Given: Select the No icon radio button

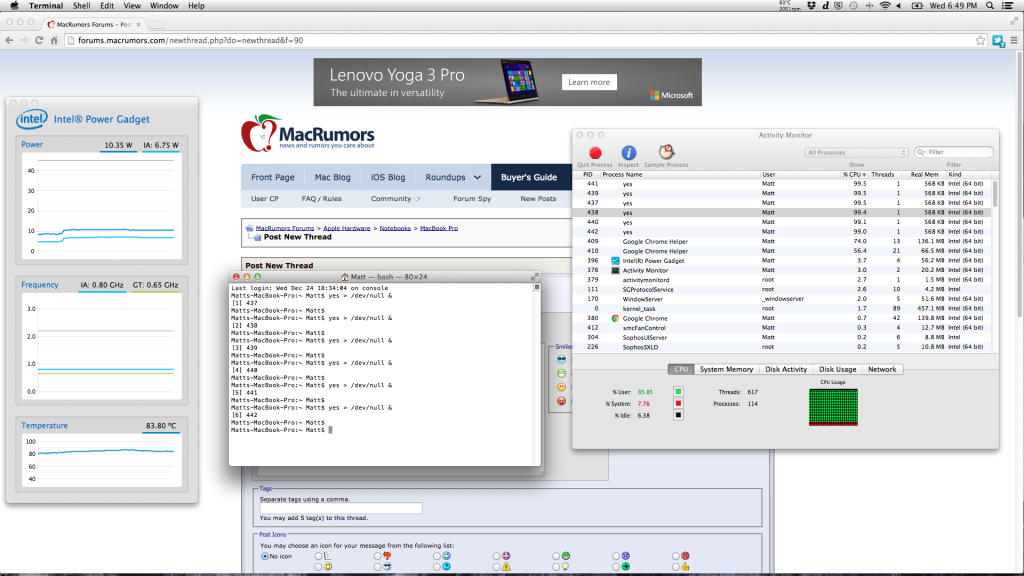Looking at the screenshot, I should click(264, 556).
